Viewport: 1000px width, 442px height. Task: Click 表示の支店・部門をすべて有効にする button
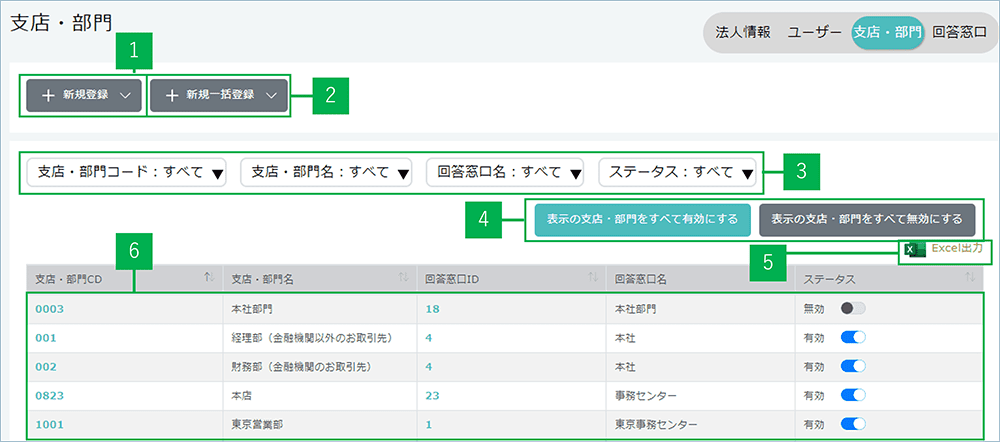coord(643,219)
